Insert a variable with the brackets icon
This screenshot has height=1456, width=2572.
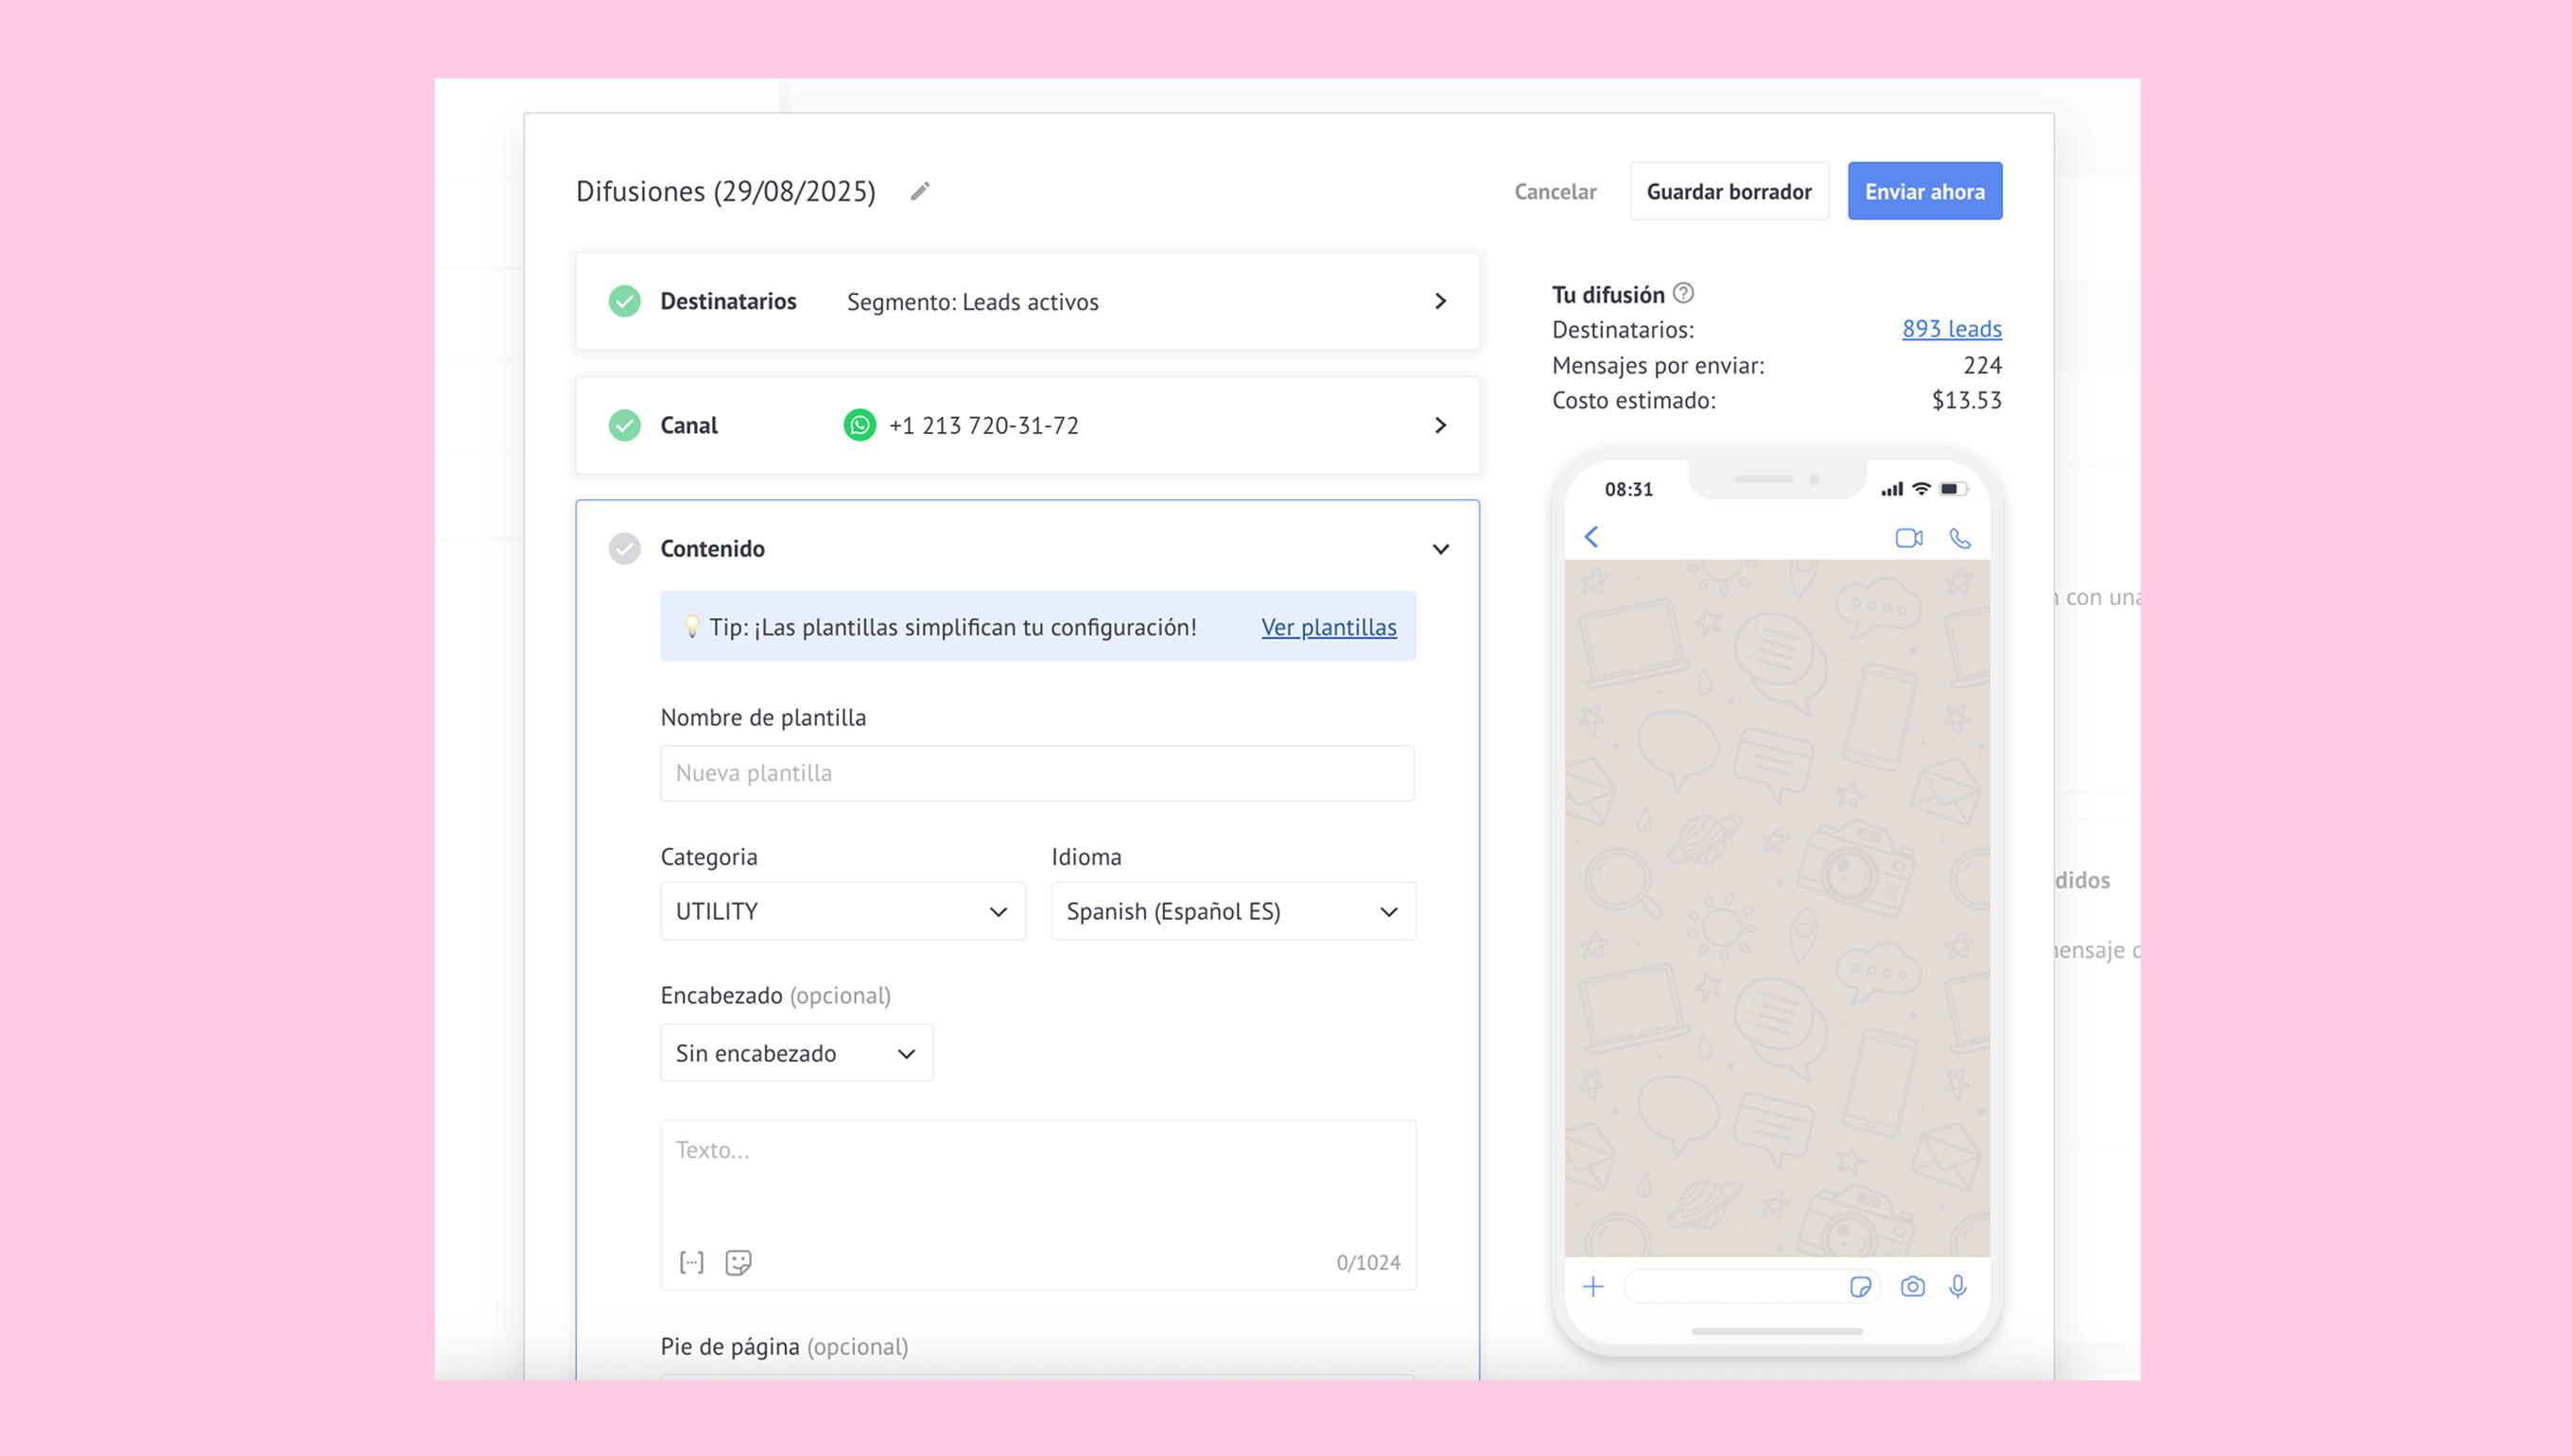(691, 1262)
